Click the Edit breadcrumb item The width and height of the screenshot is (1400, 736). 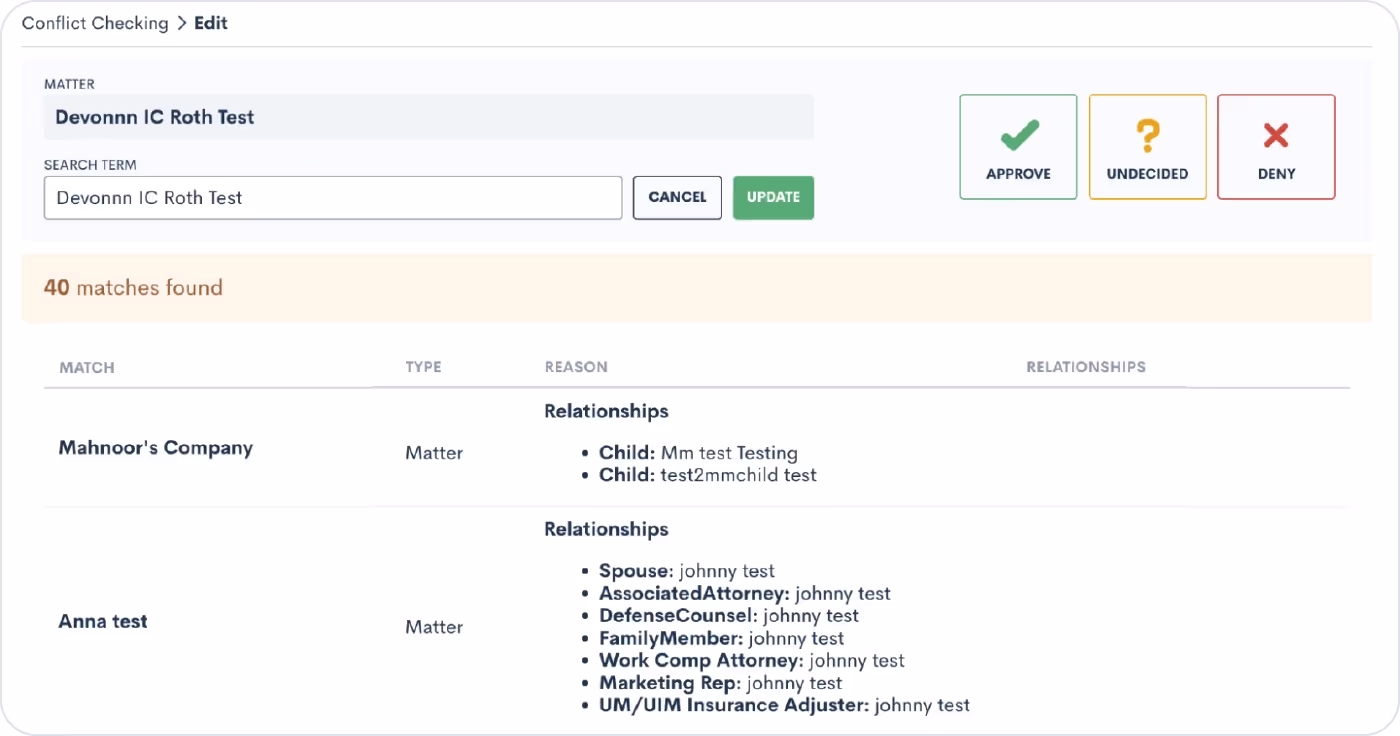pyautogui.click(x=211, y=23)
